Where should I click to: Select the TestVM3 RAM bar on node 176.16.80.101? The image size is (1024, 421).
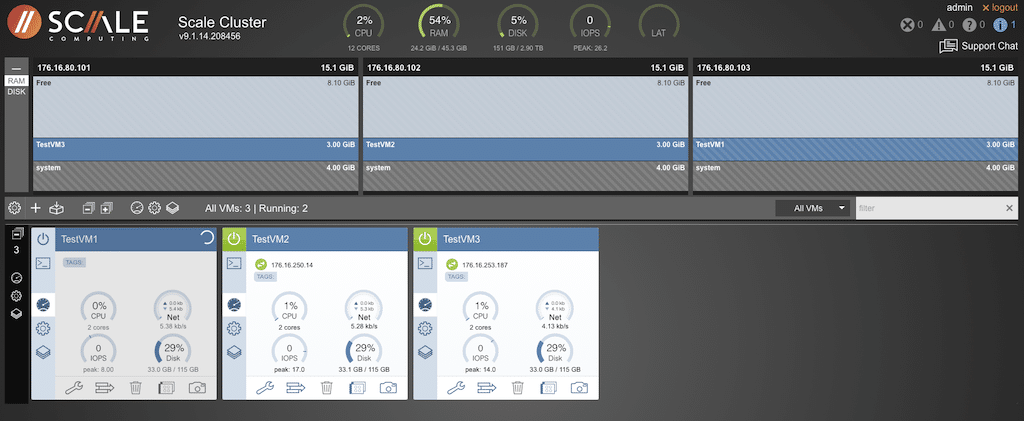[x=195, y=149]
